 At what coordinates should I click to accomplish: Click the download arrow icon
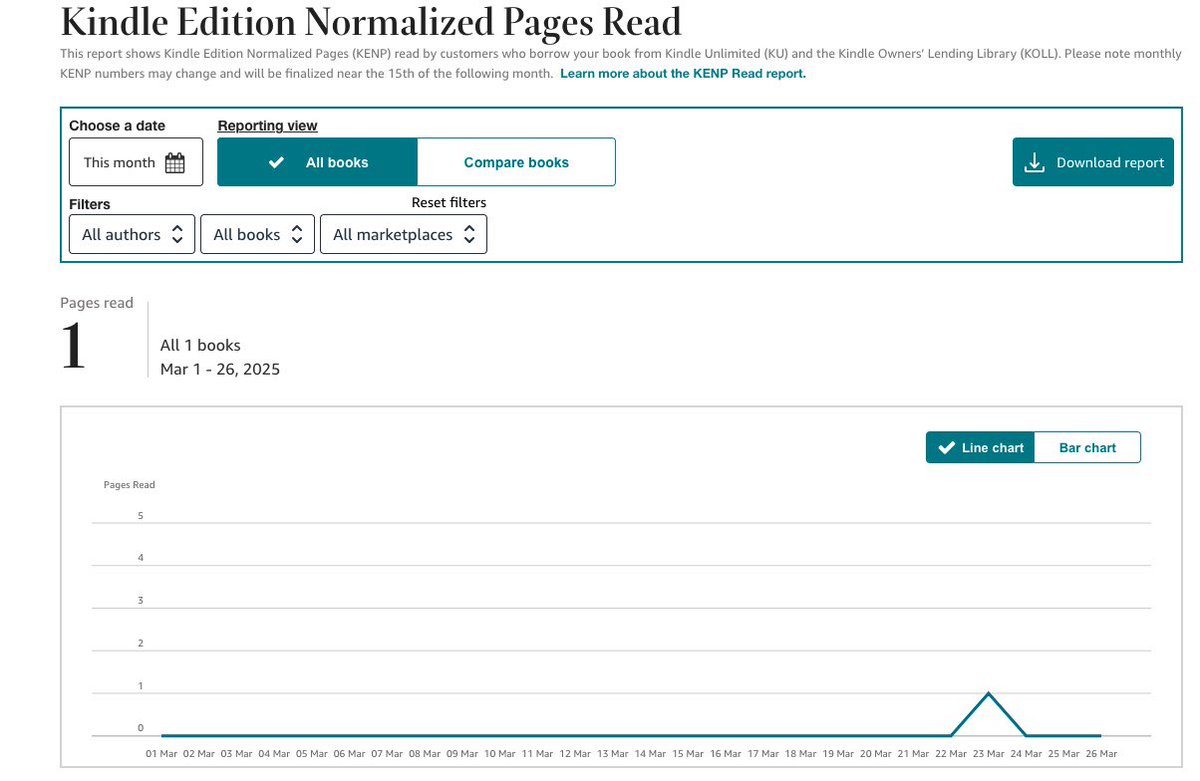pyautogui.click(x=1036, y=163)
